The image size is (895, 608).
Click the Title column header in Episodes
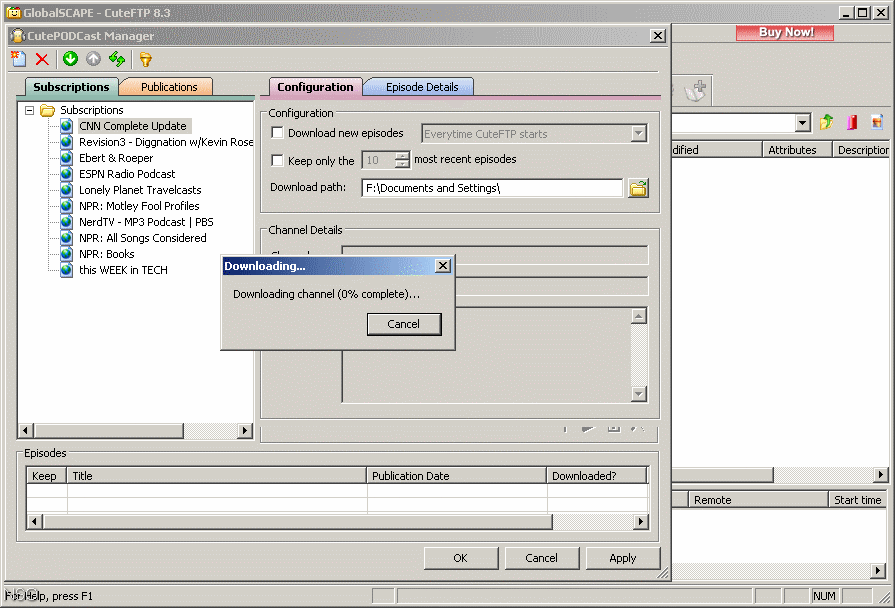tap(217, 476)
